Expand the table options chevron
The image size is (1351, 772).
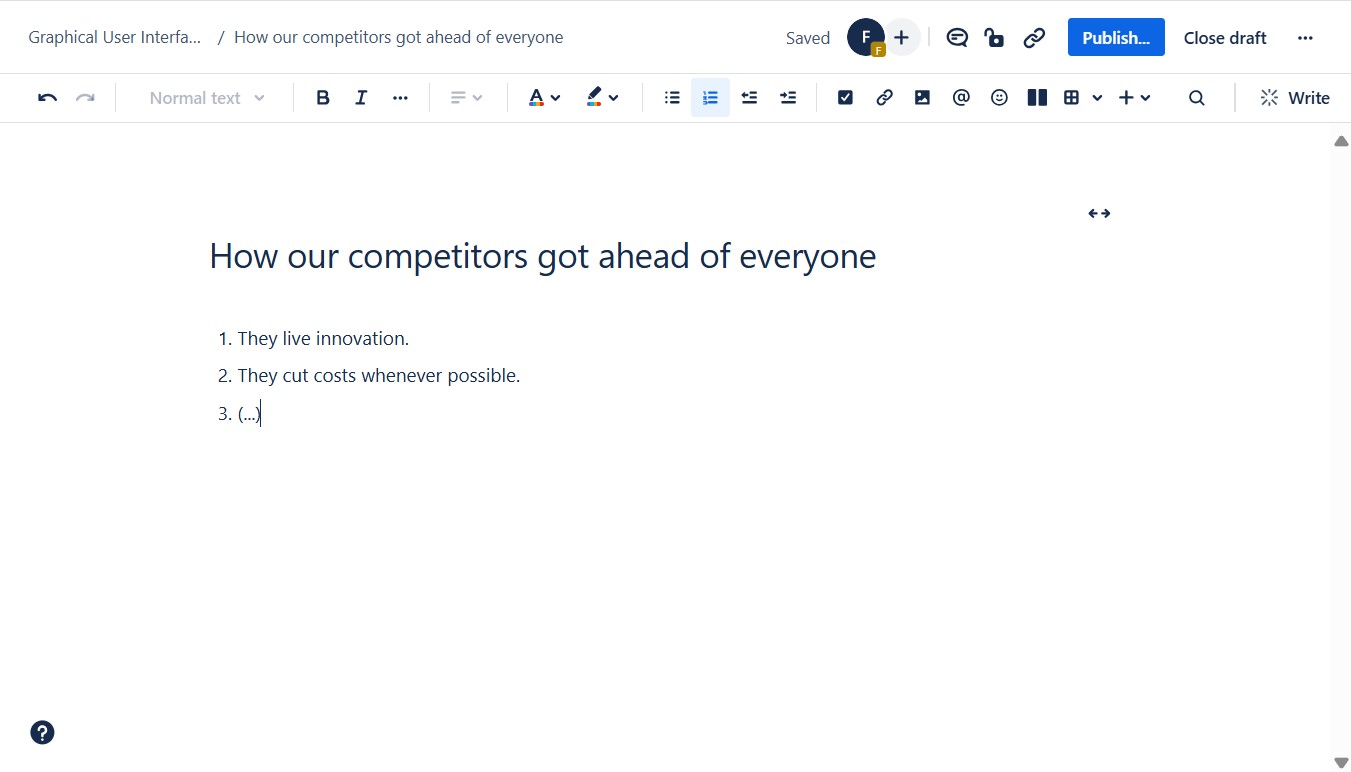tap(1097, 98)
